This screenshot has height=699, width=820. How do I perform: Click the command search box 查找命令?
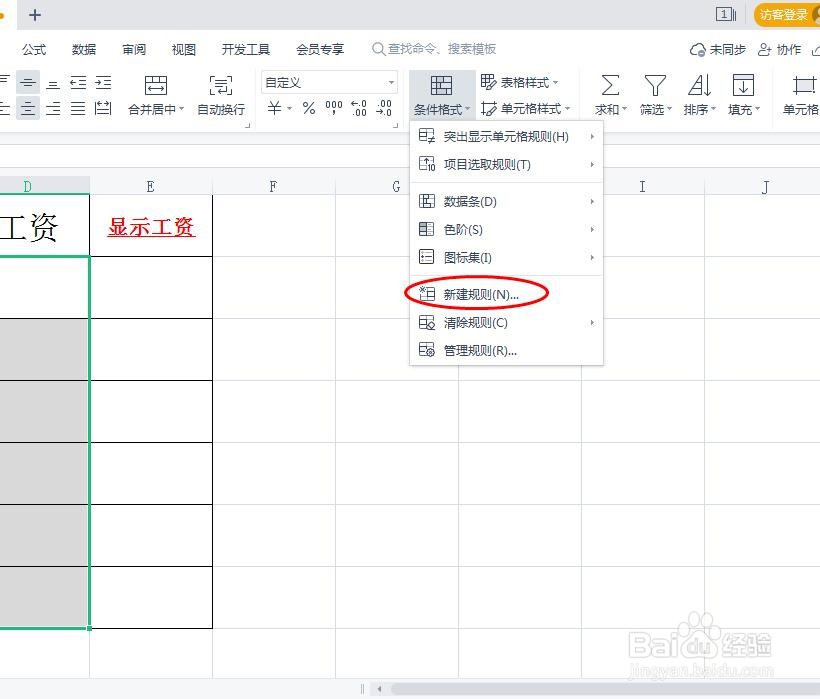434,49
